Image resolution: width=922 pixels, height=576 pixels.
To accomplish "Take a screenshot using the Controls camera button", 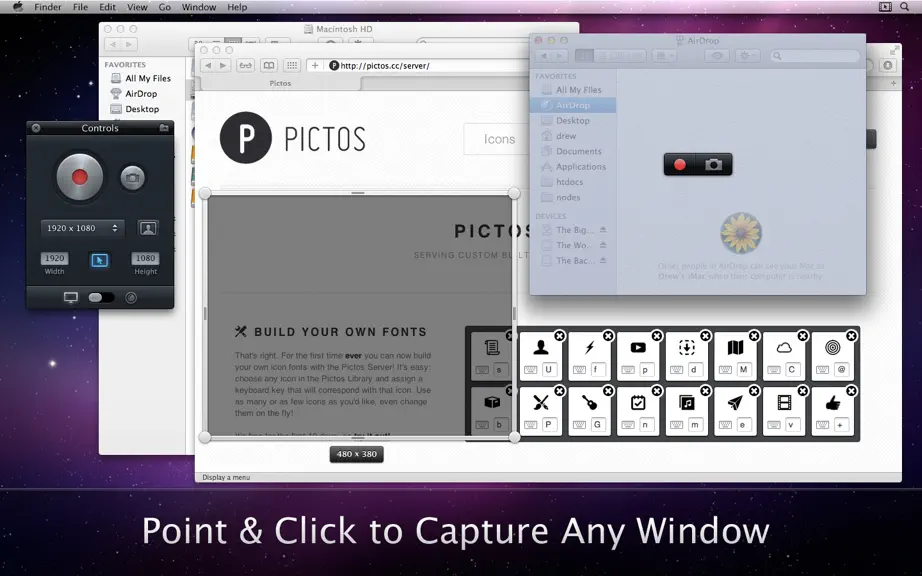I will (x=132, y=178).
